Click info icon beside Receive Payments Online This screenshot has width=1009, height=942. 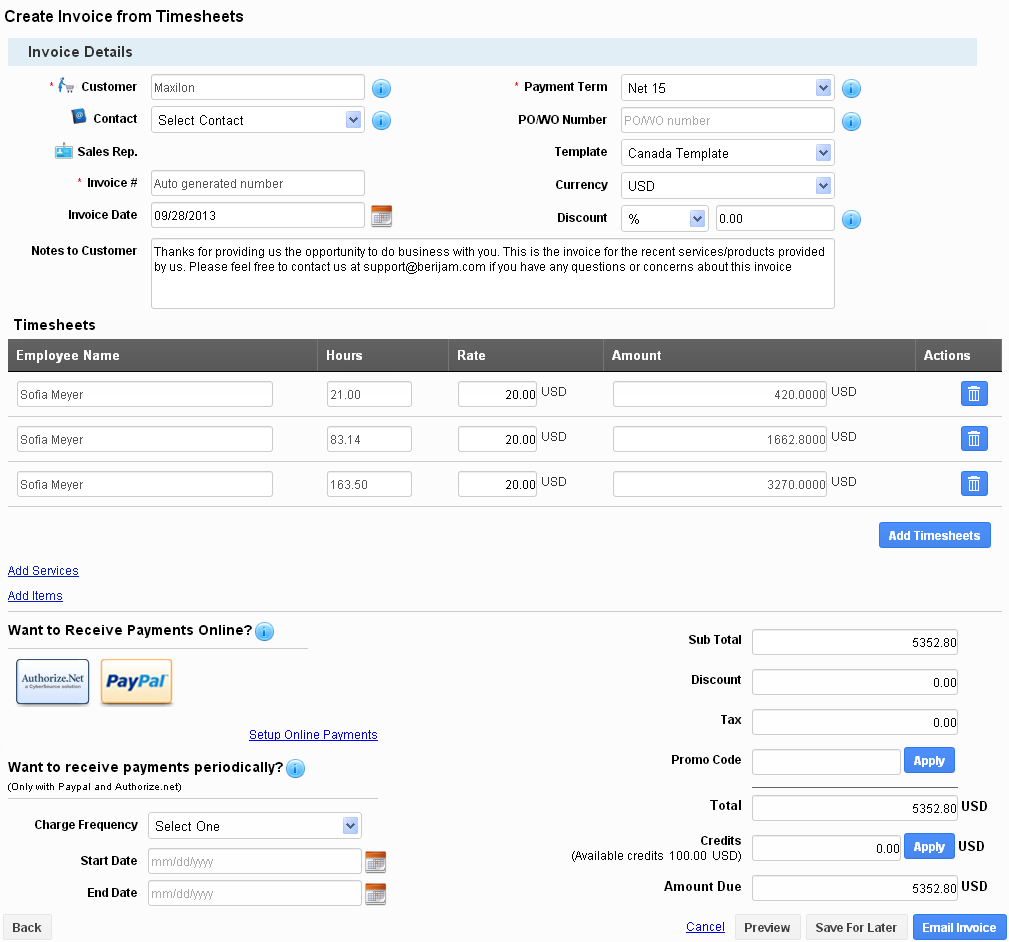point(264,632)
